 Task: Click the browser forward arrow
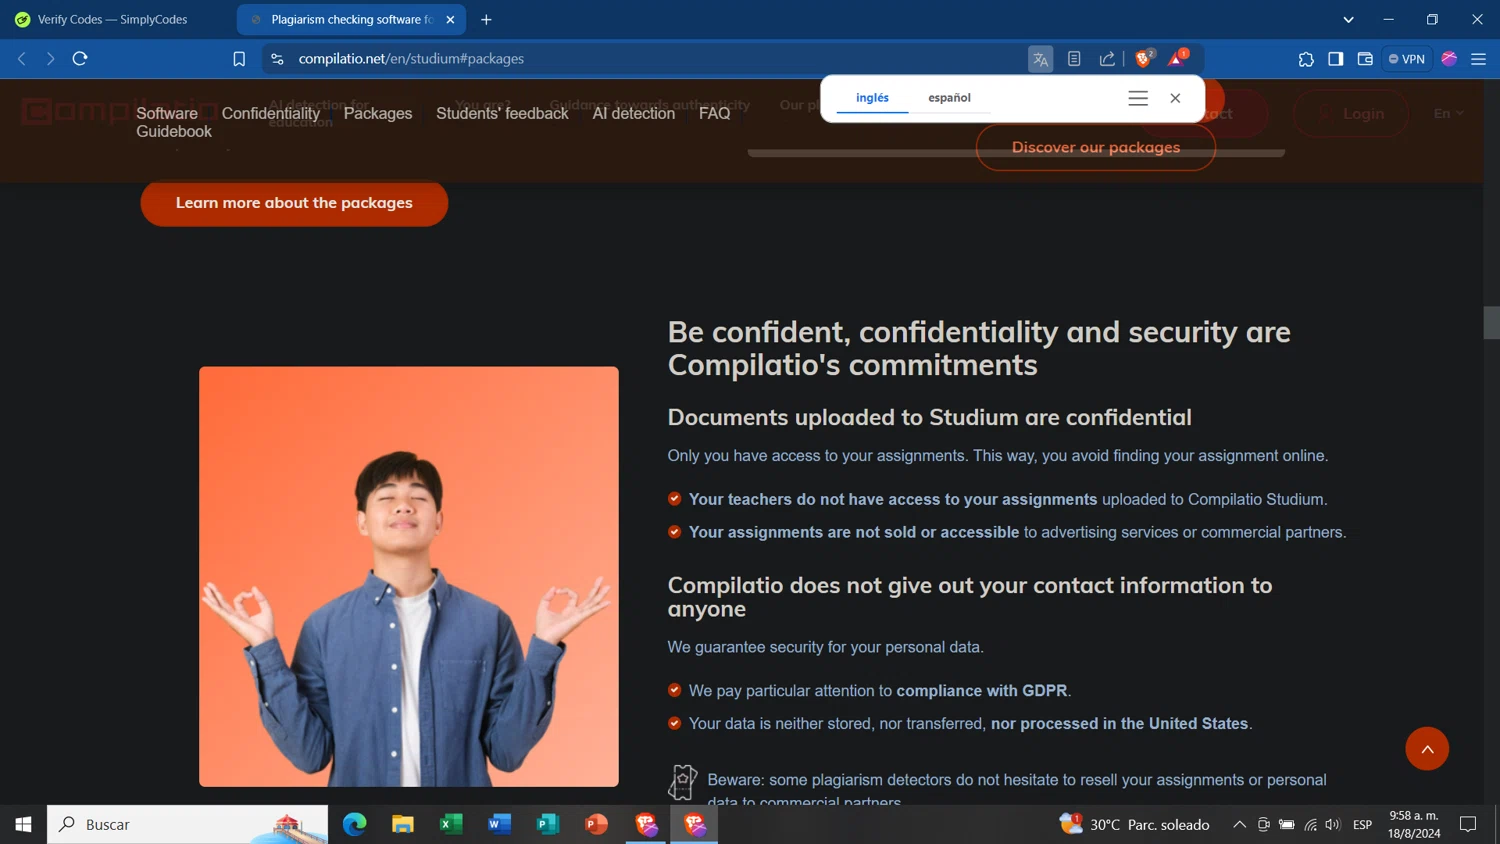click(x=50, y=59)
